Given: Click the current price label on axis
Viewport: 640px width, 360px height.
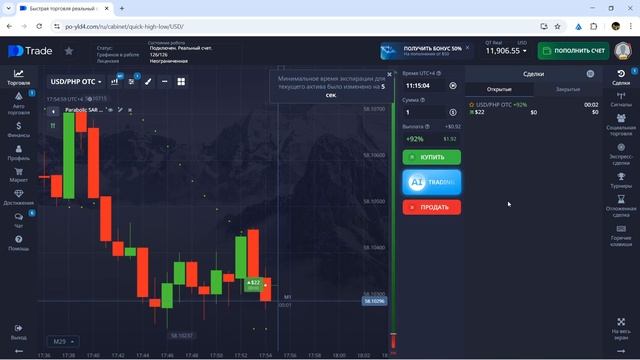Looking at the screenshot, I should click(374, 301).
